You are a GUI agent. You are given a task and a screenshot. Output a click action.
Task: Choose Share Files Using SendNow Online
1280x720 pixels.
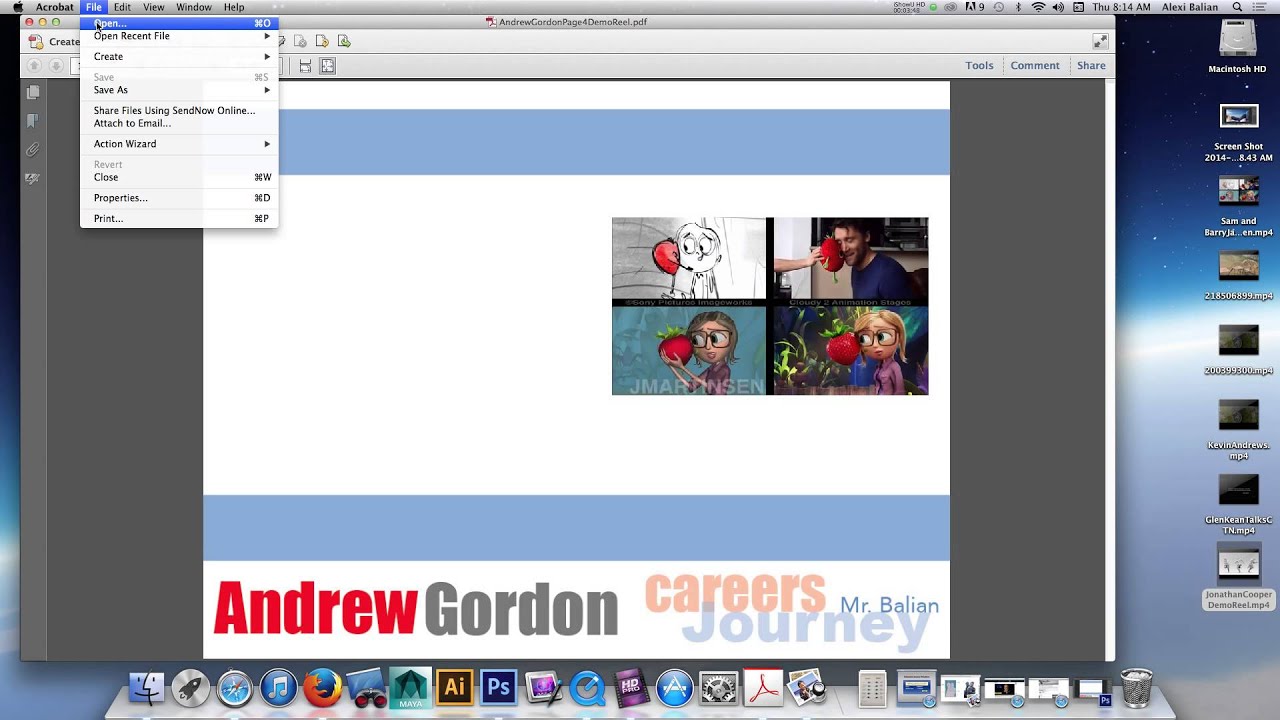[x=179, y=111]
